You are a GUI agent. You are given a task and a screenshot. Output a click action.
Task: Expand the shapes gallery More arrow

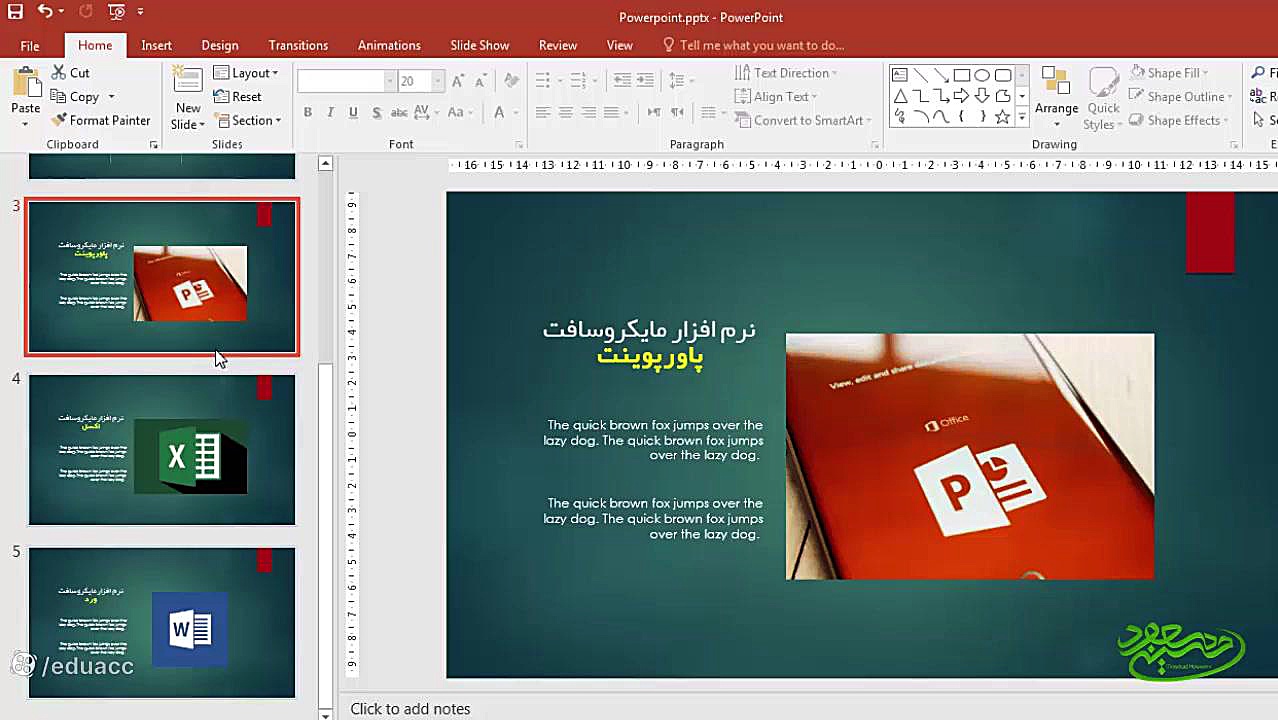[x=1022, y=117]
